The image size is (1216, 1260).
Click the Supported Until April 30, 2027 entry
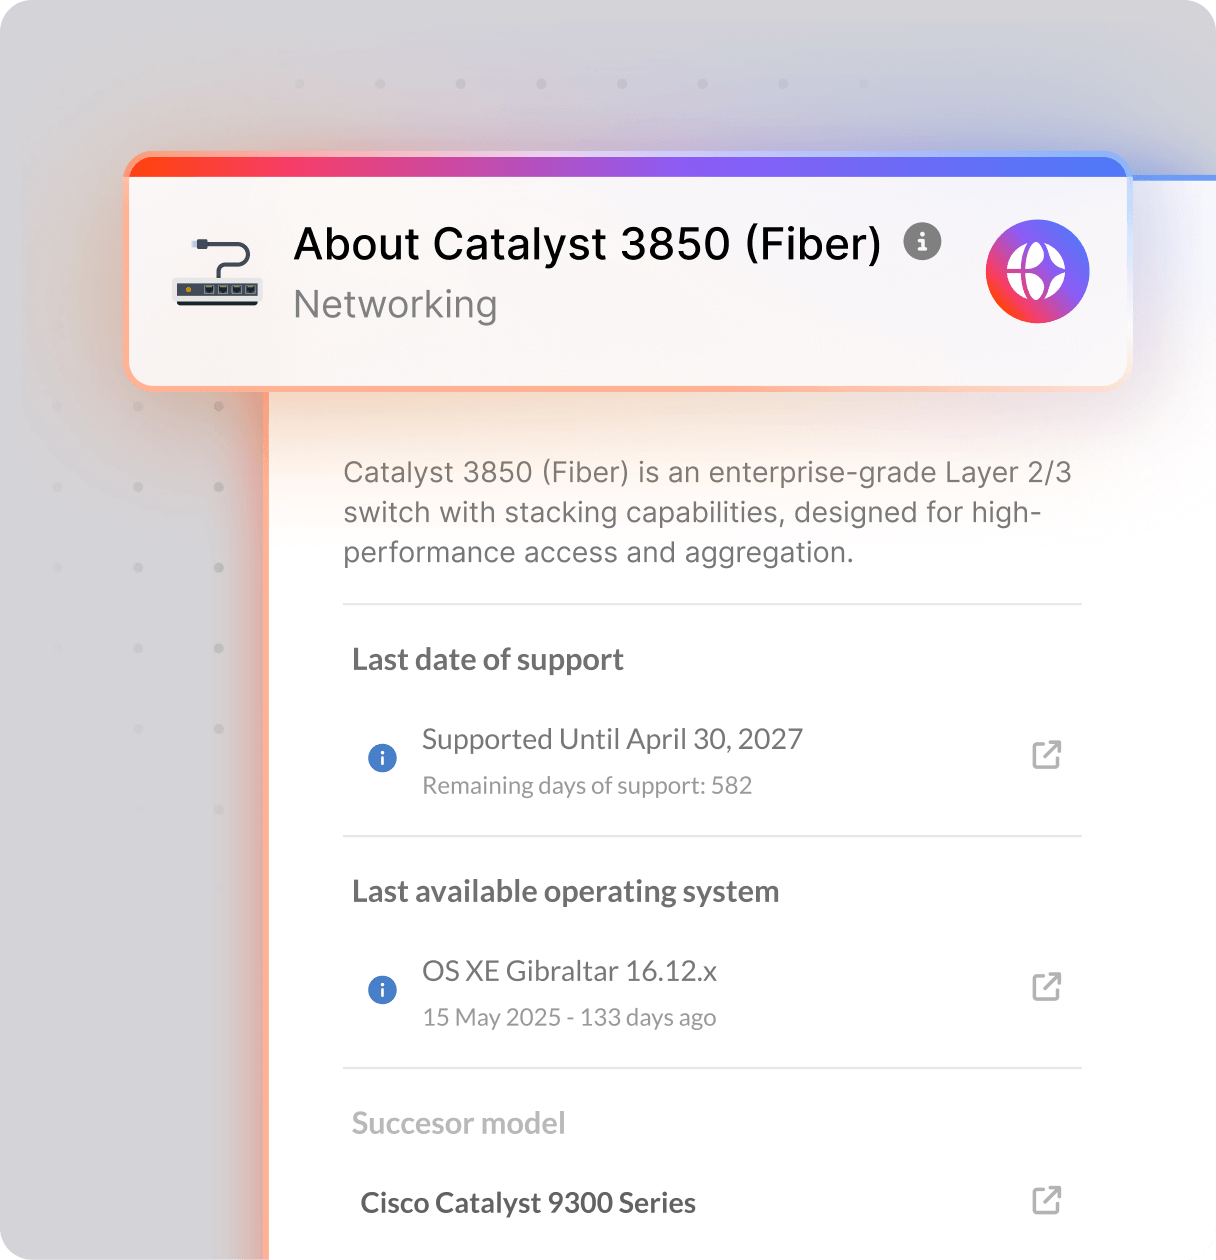(x=612, y=739)
